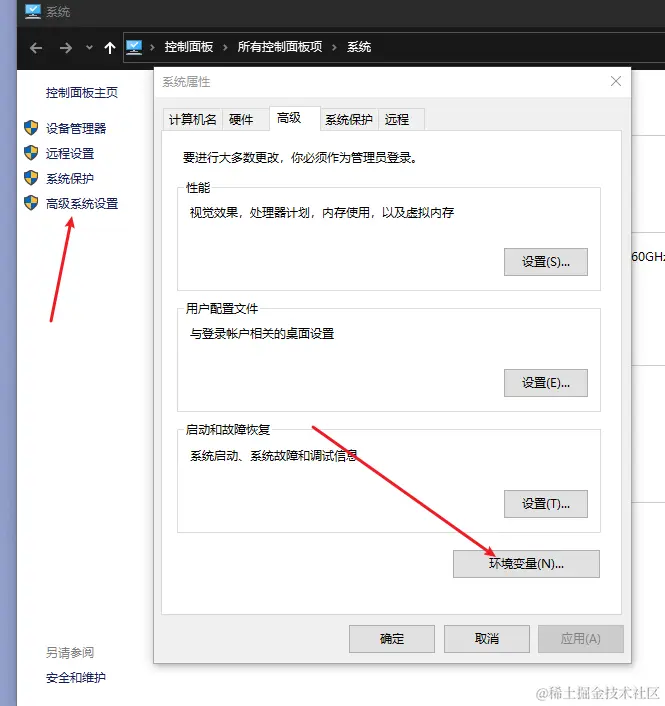This screenshot has height=706, width=665.
Task: Click the 系统属性 dialog title text
Action: pyautogui.click(x=186, y=82)
